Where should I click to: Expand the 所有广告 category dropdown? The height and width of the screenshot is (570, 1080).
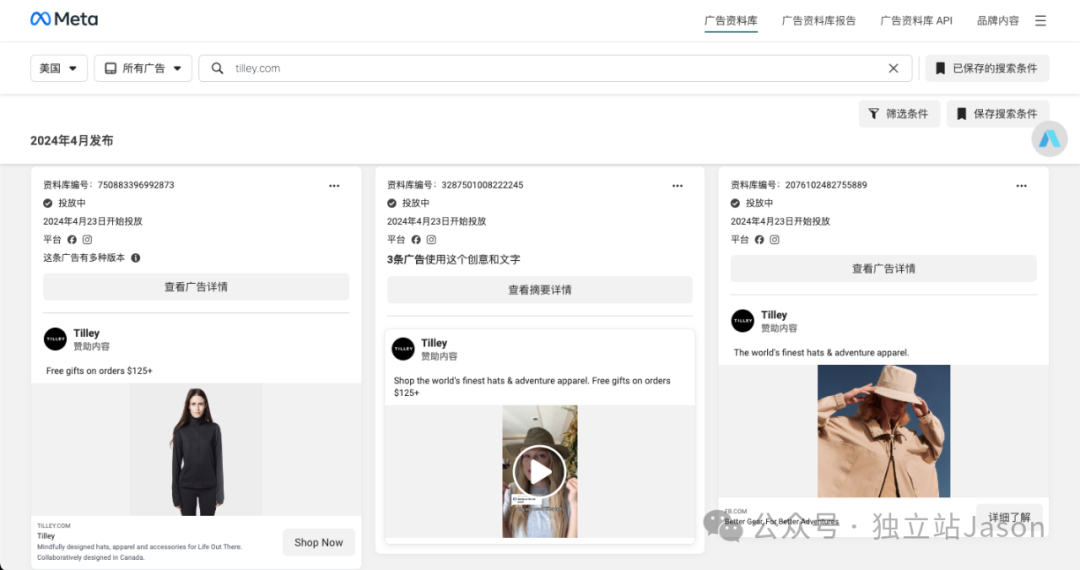point(143,68)
